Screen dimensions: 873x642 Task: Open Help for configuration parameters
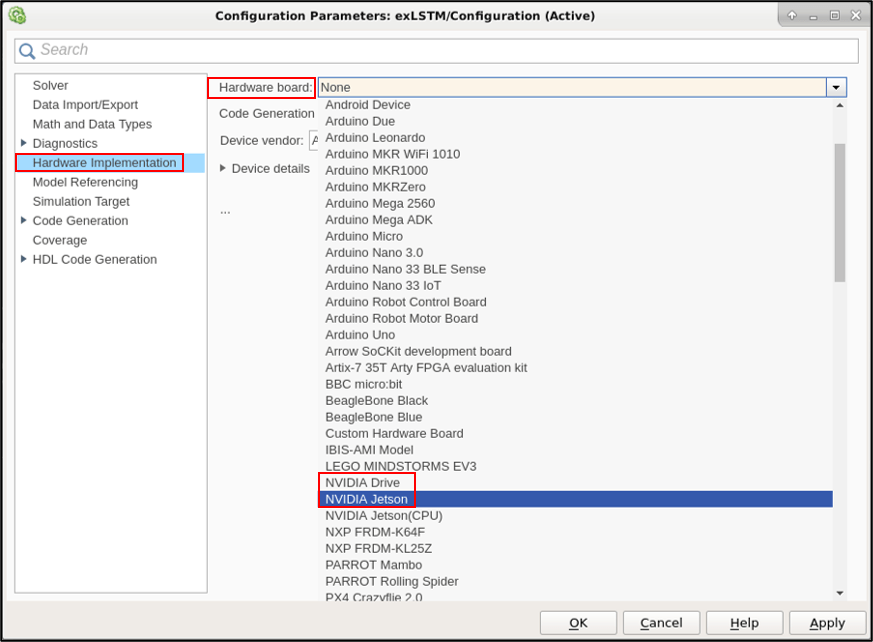pos(744,623)
